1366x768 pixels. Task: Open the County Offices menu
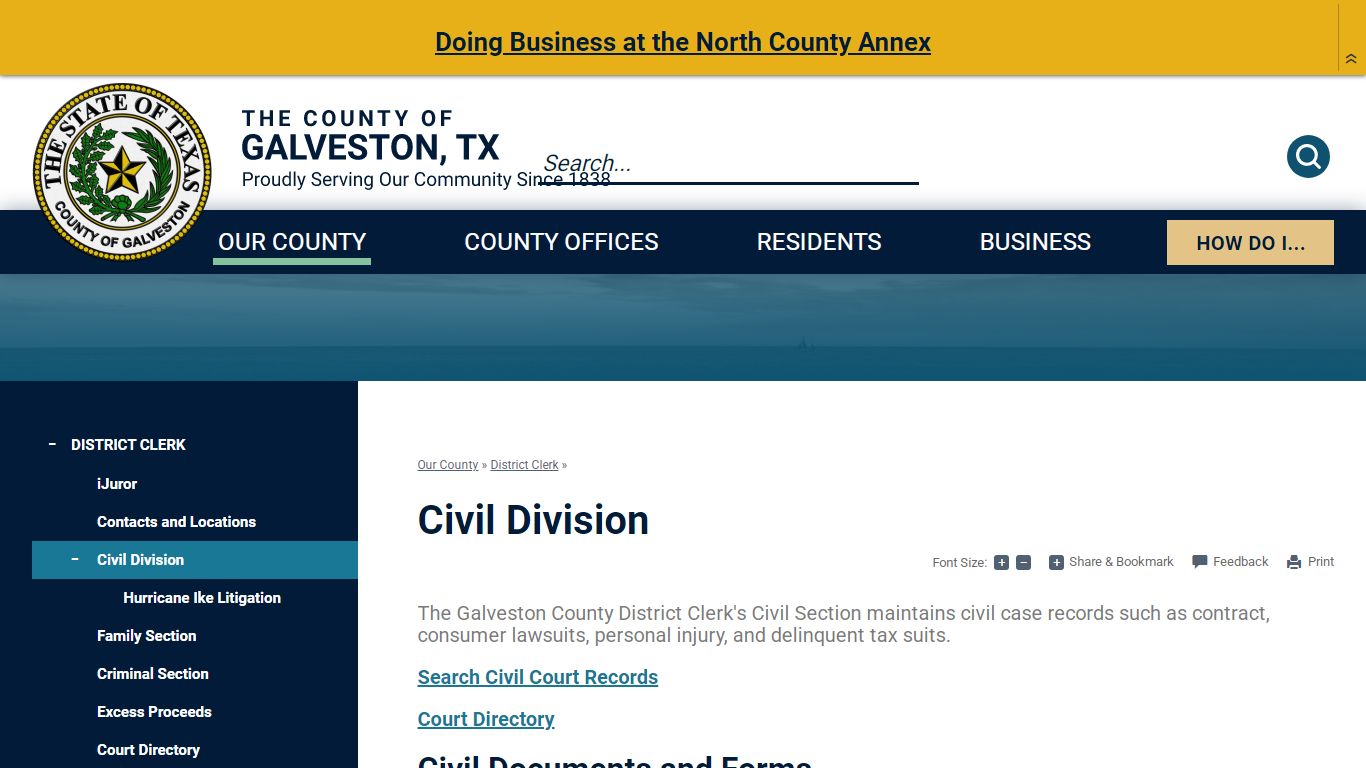[562, 242]
